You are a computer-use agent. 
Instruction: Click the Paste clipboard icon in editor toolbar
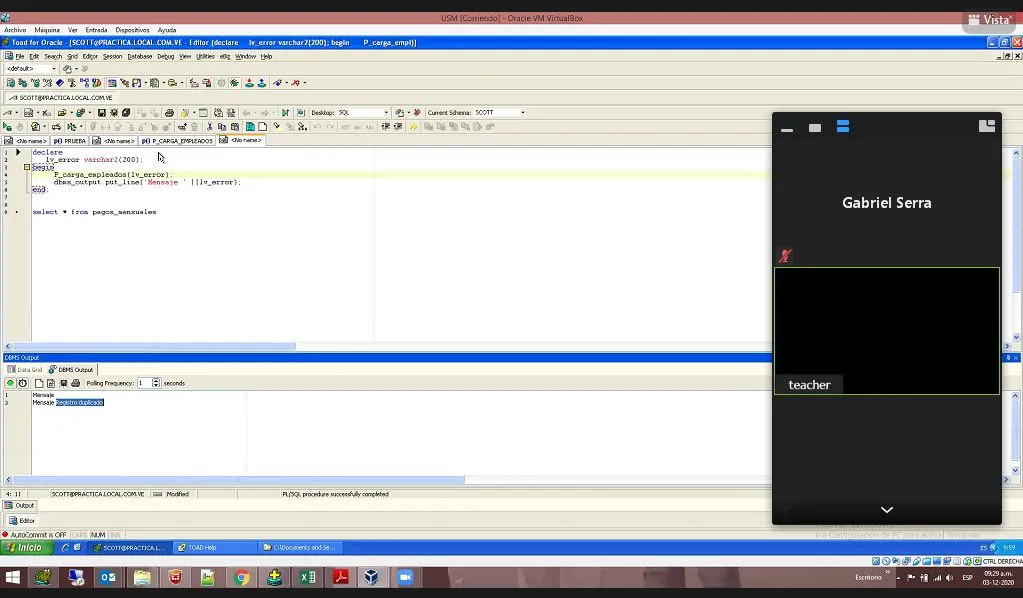[235, 127]
